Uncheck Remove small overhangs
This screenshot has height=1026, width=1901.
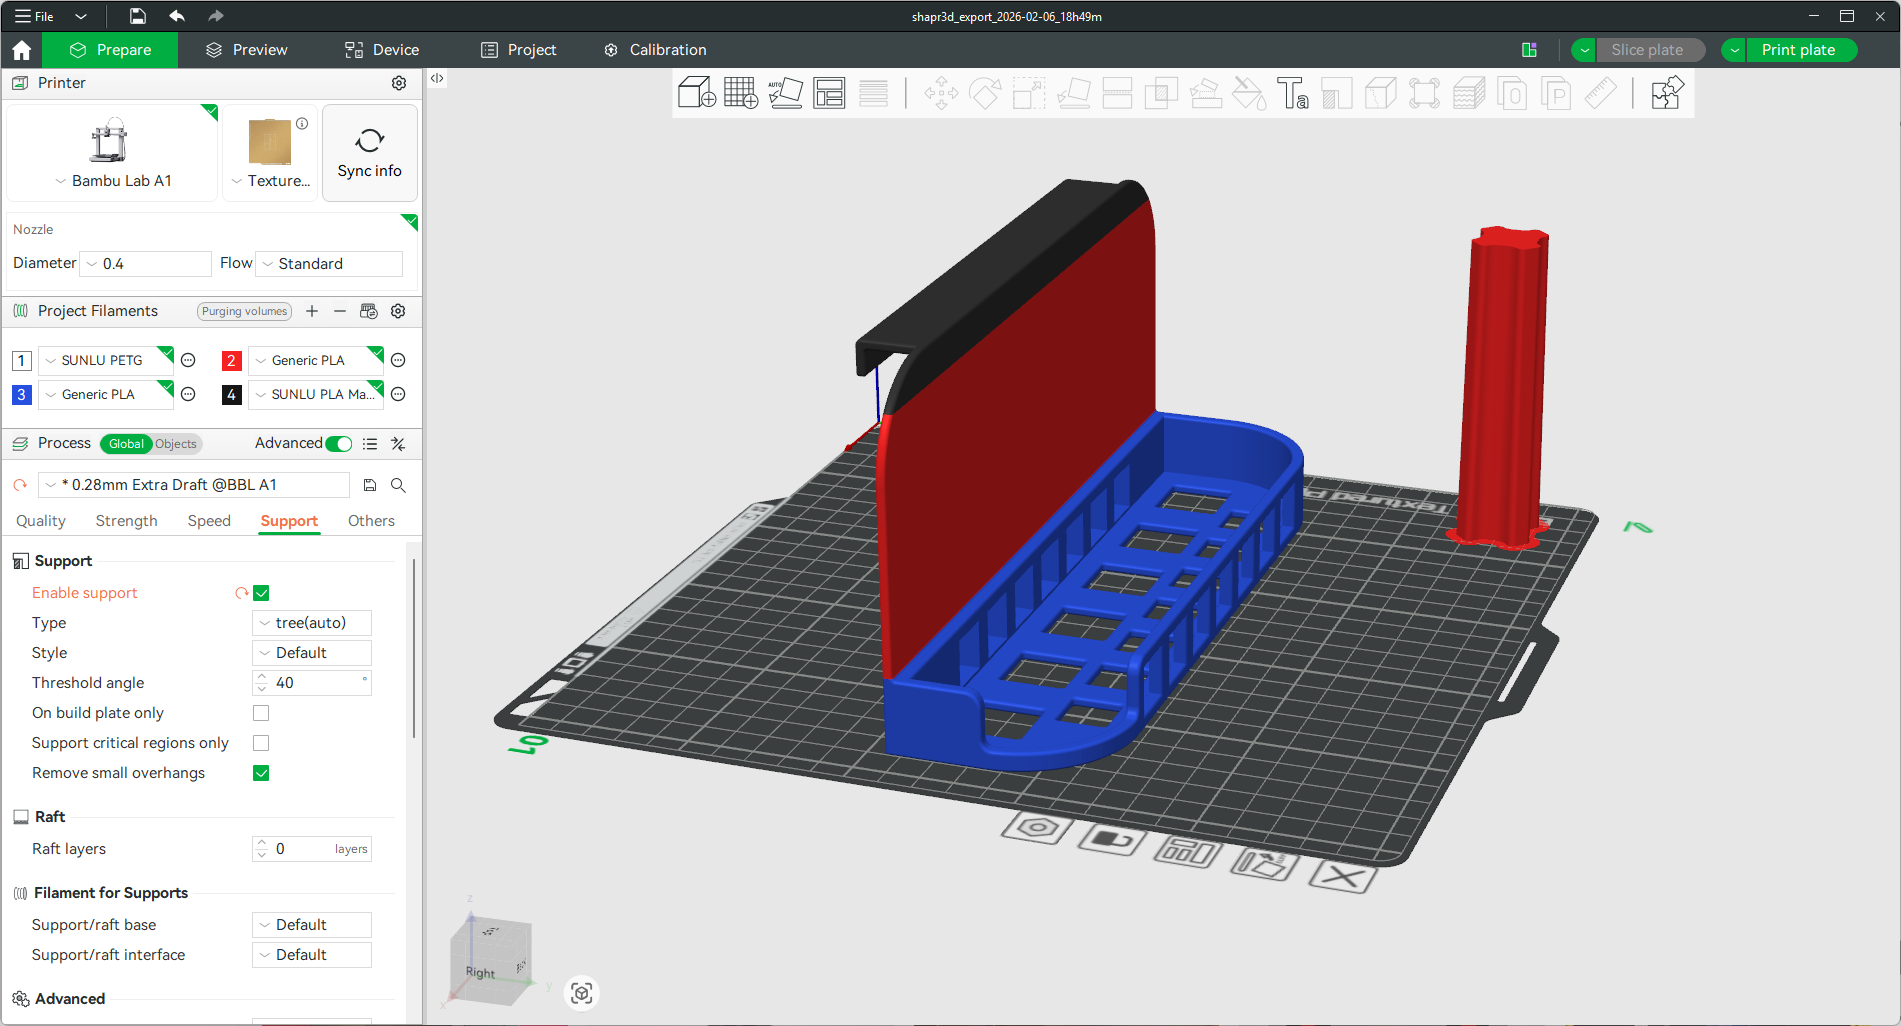[x=261, y=773]
